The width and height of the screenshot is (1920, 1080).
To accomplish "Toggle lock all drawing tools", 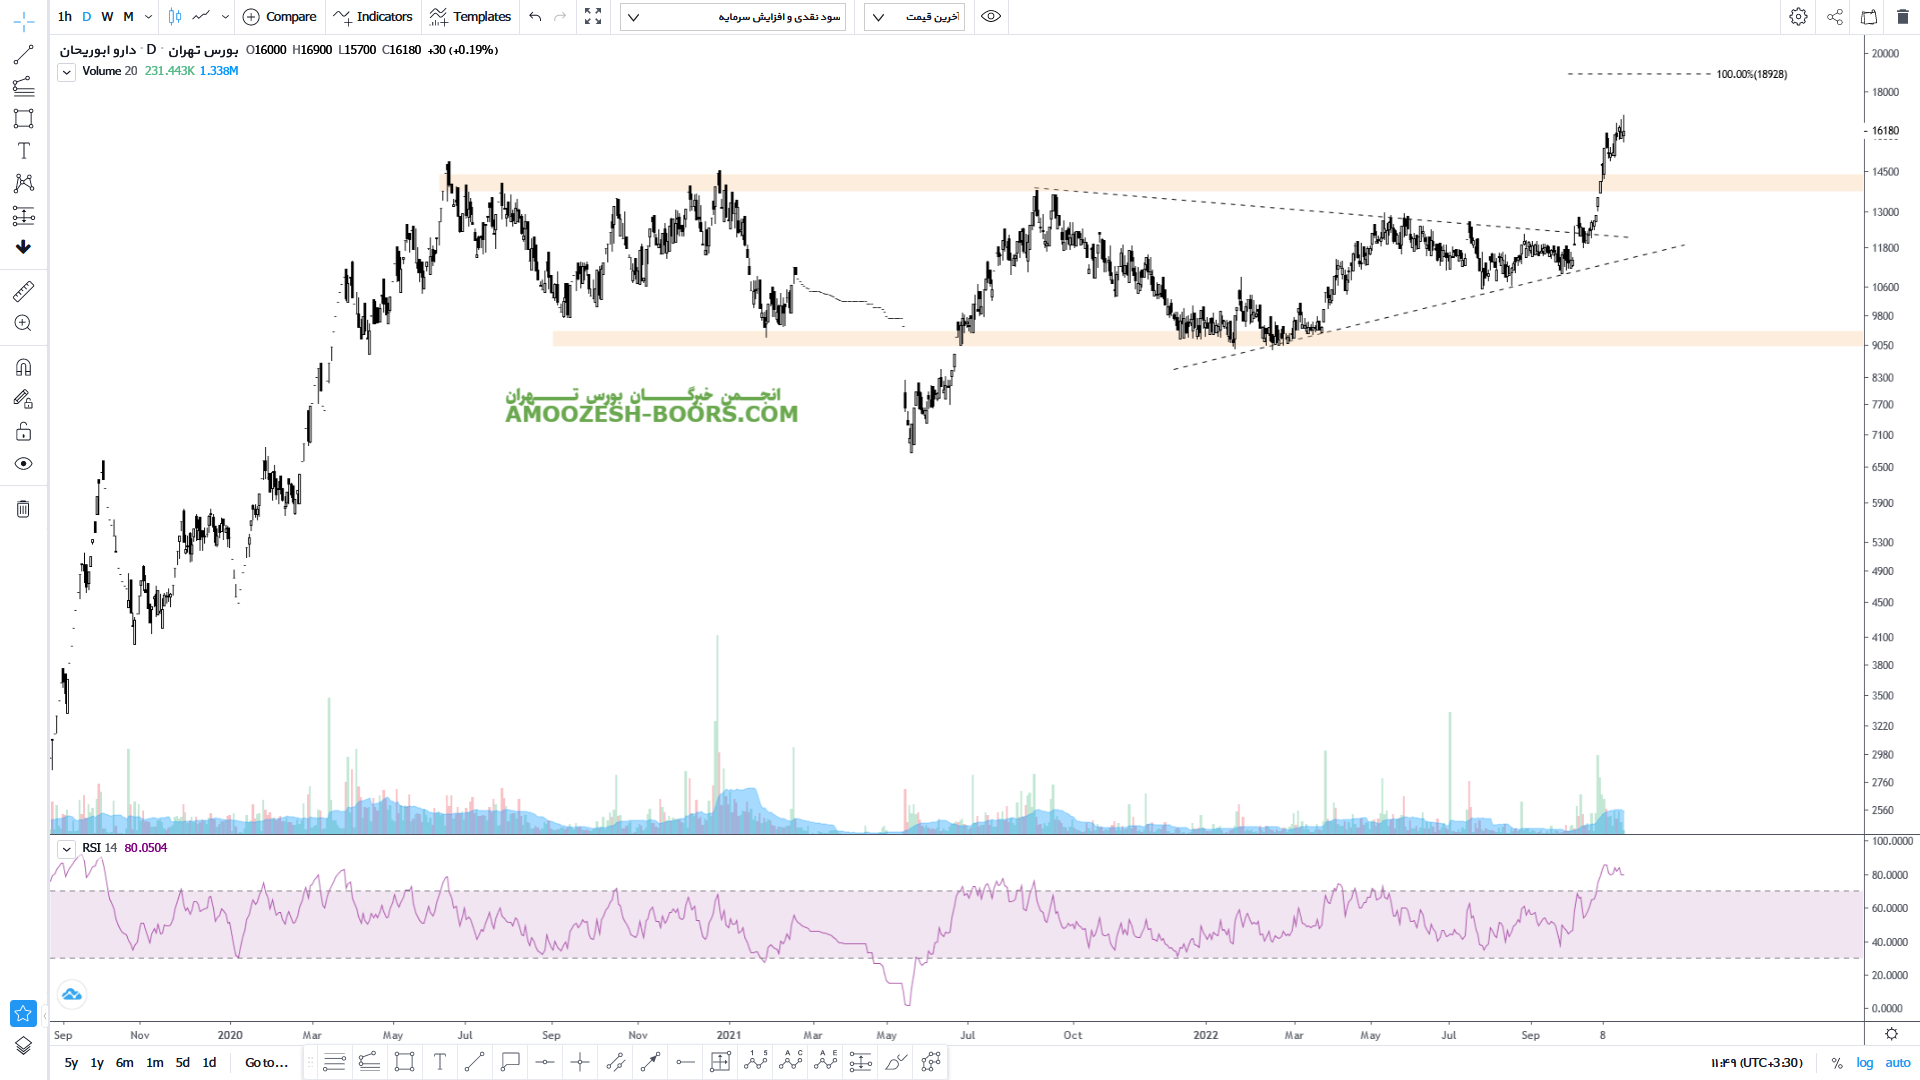I will coord(23,432).
